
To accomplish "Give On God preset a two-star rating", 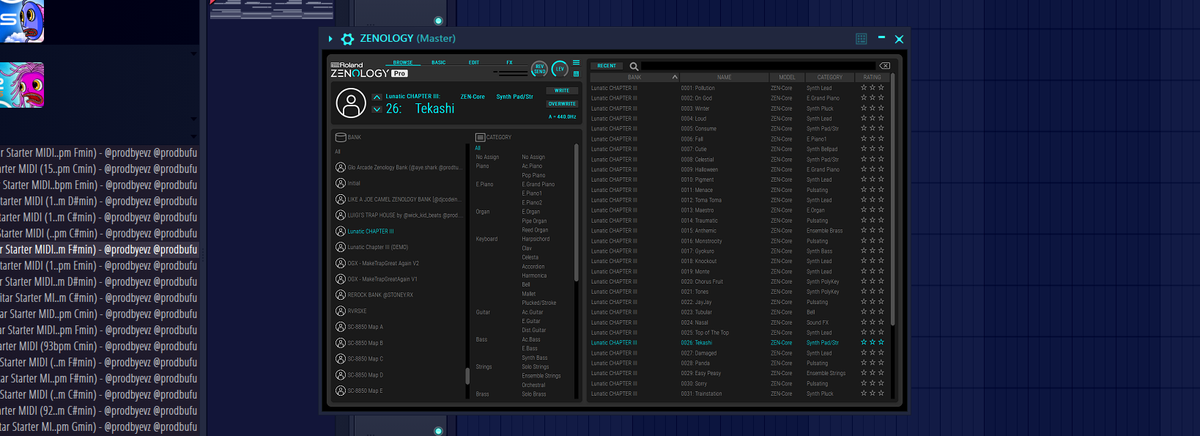I will pyautogui.click(x=872, y=98).
